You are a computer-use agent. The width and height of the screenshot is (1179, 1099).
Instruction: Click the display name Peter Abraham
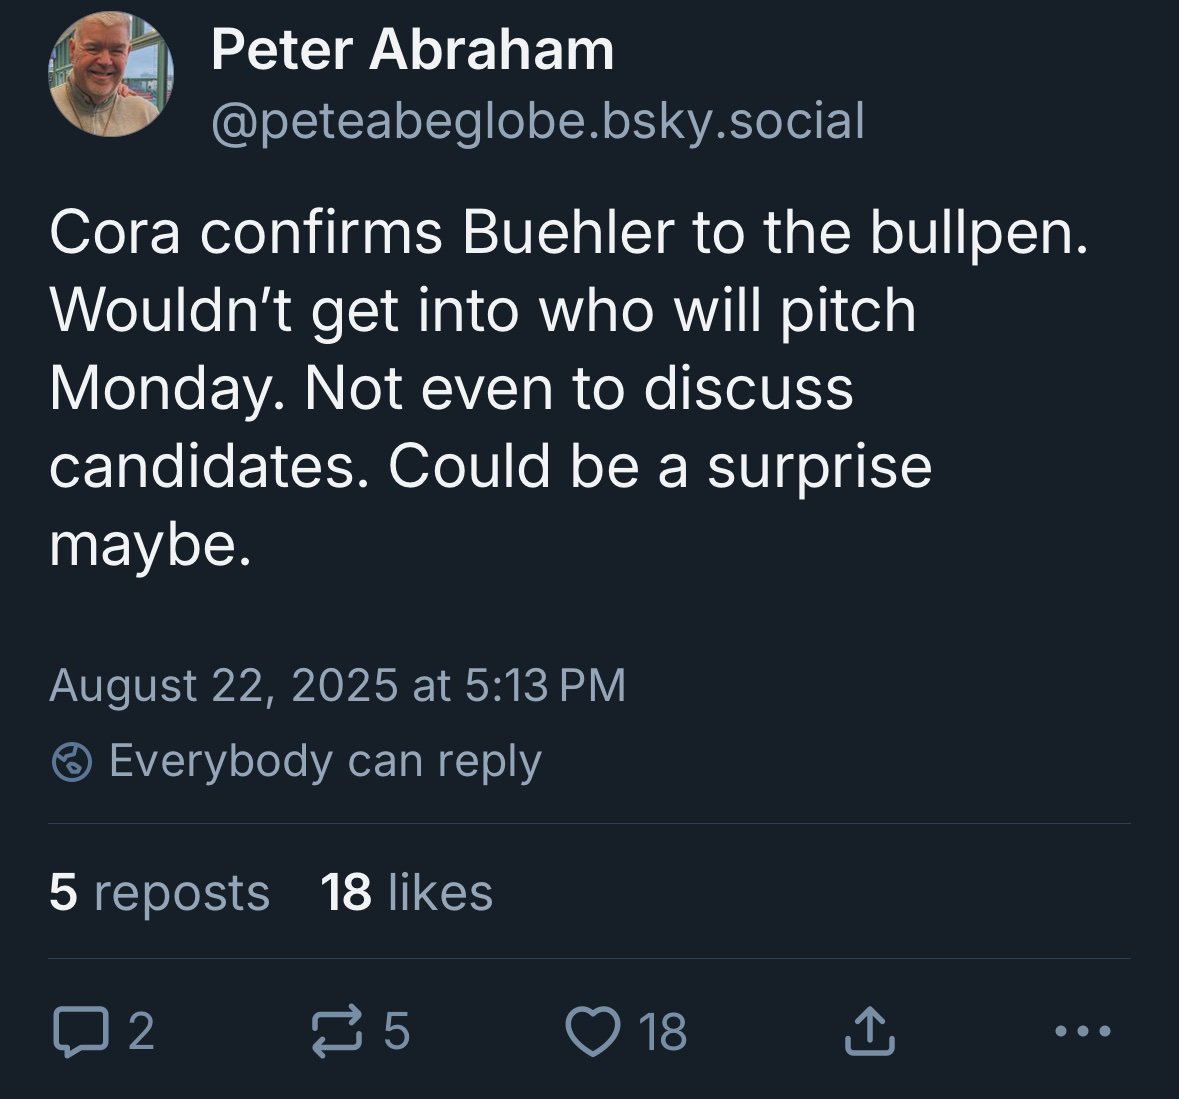(412, 50)
